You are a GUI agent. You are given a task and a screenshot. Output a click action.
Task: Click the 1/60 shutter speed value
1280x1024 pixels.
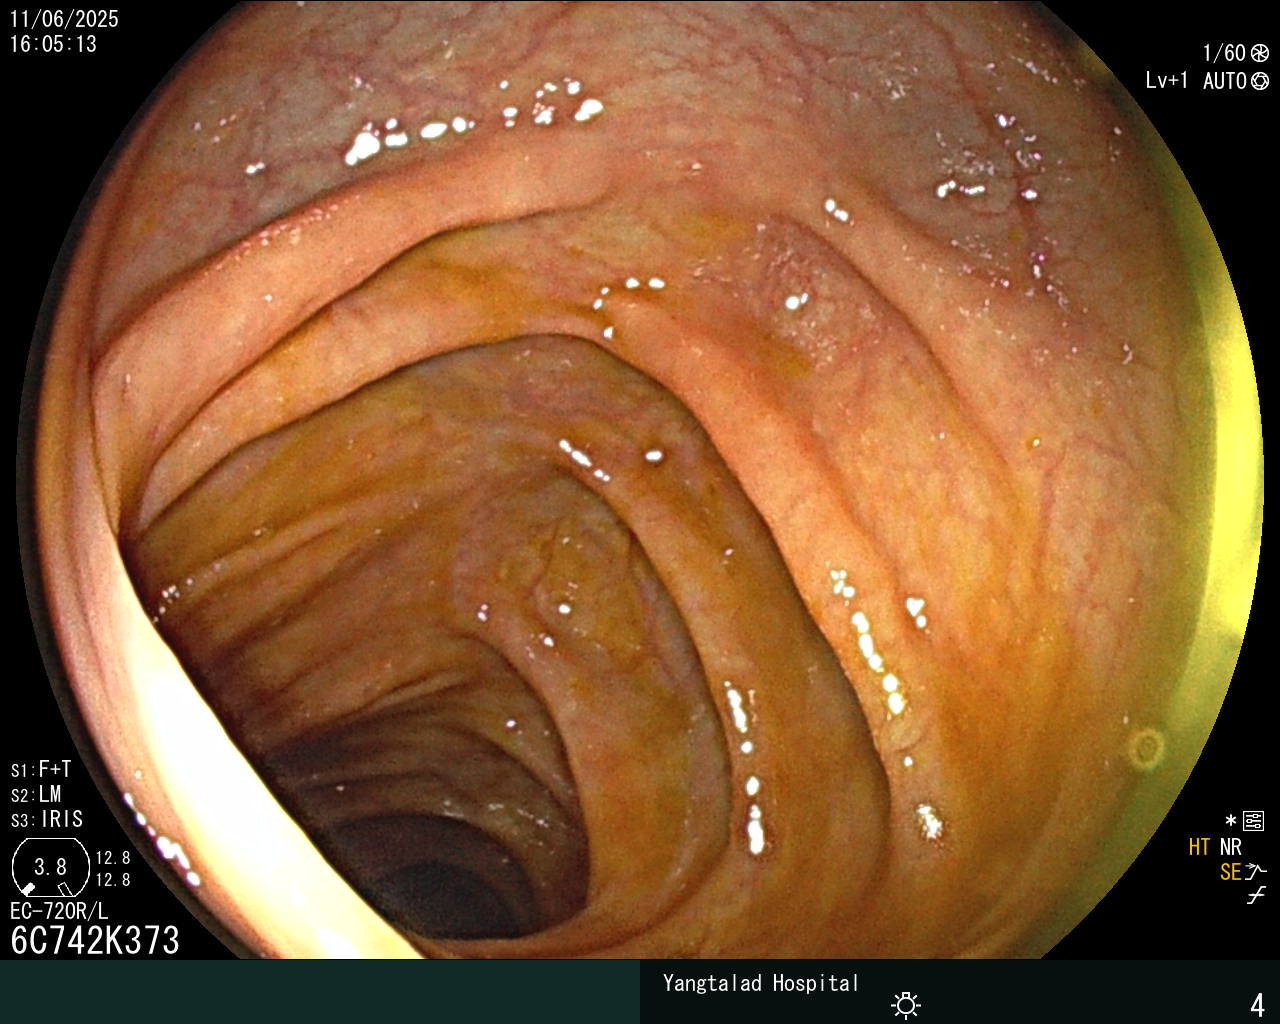1224,54
